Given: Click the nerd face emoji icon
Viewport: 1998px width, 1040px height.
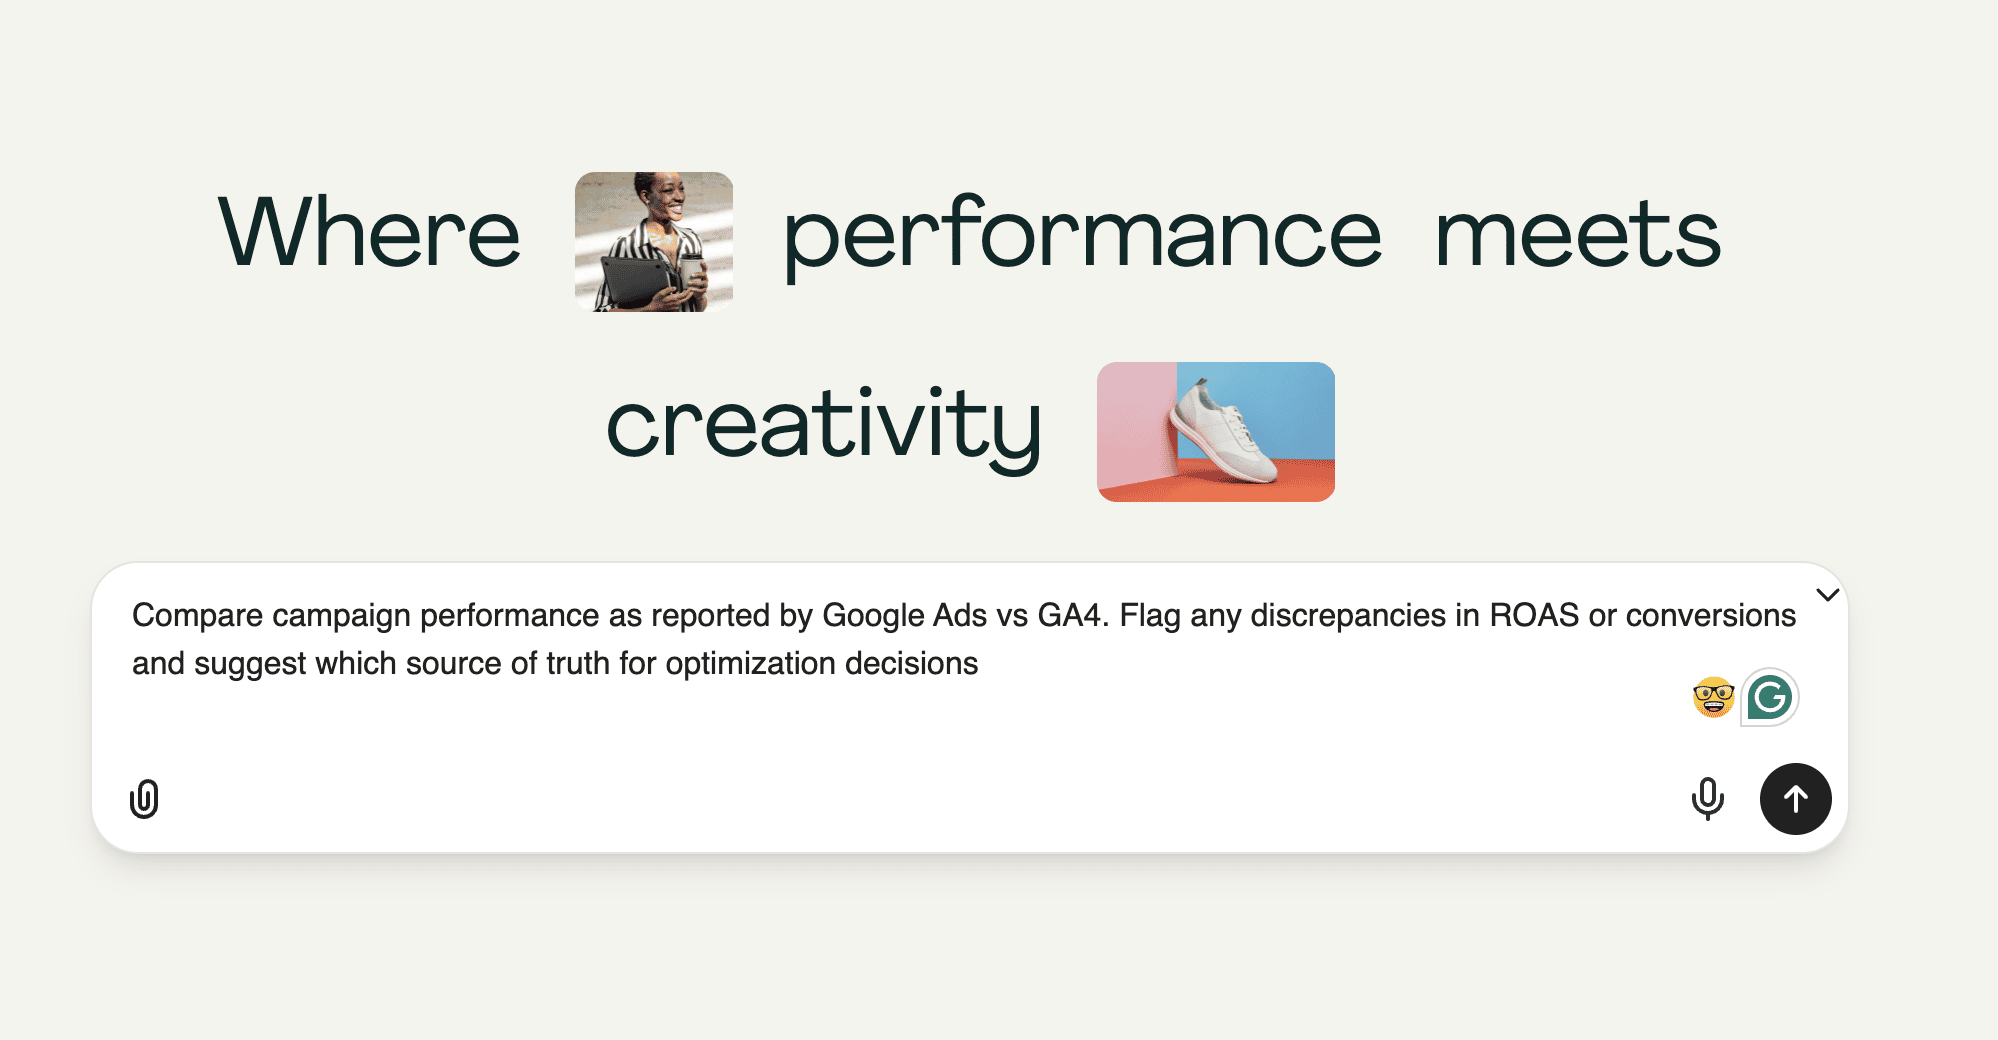Looking at the screenshot, I should (1713, 697).
